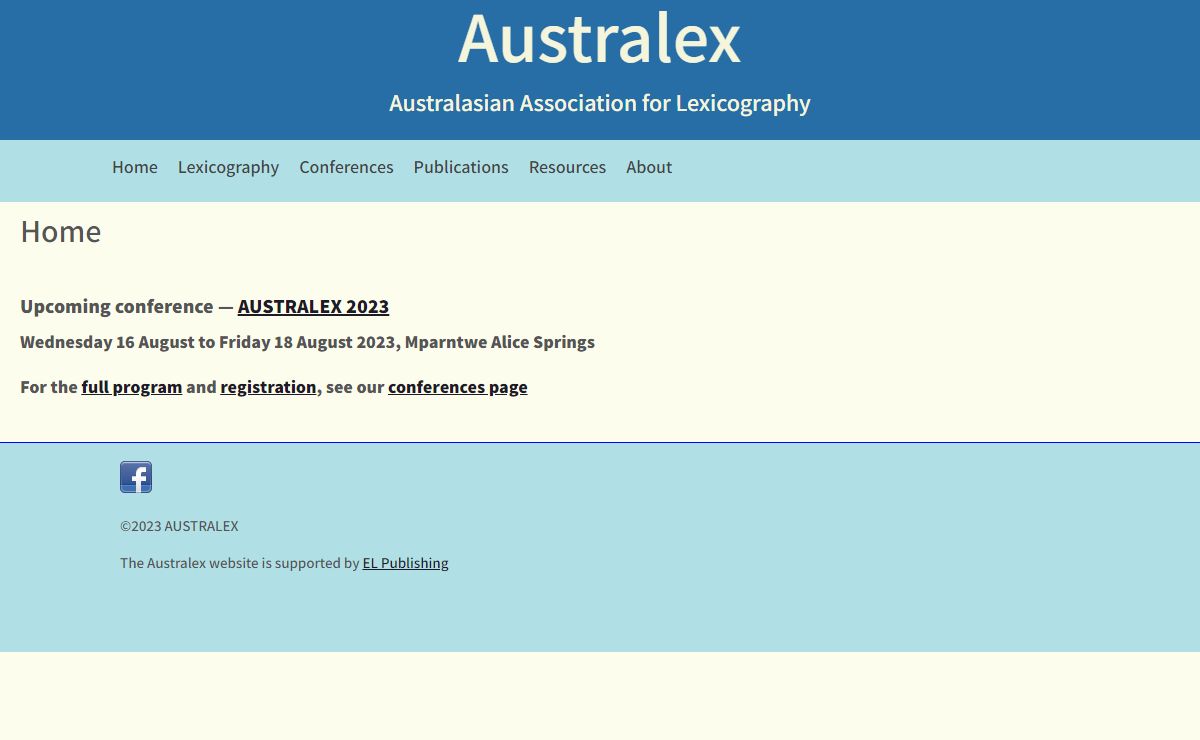
Task: Click the ©2023 AUSTRALEX copyright notice
Action: point(179,526)
